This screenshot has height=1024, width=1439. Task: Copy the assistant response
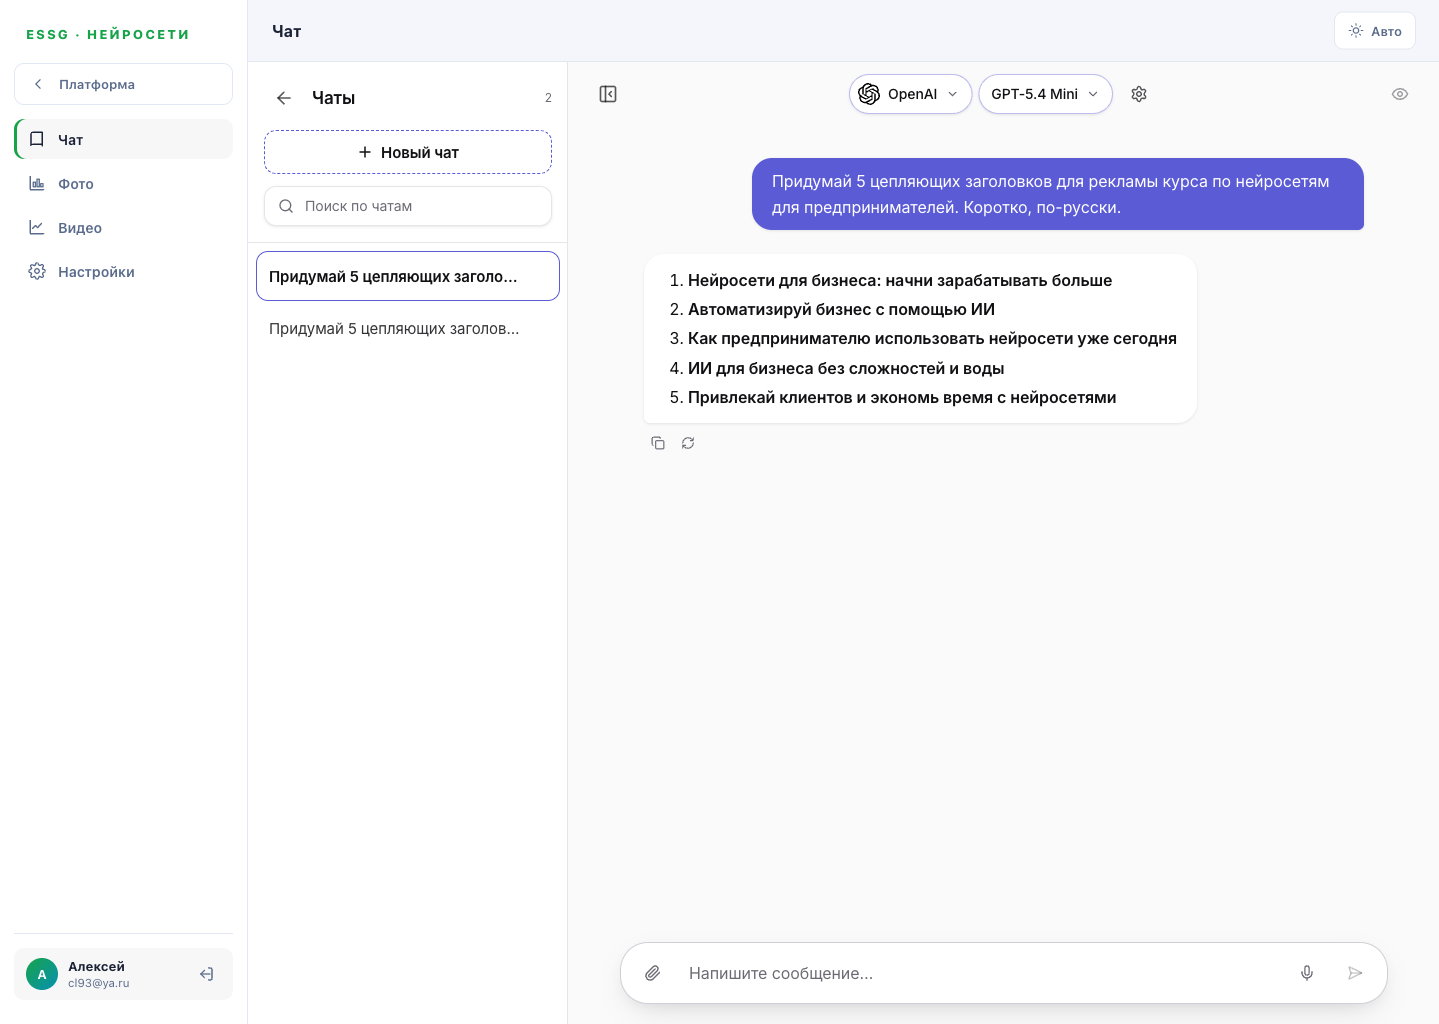[658, 443]
